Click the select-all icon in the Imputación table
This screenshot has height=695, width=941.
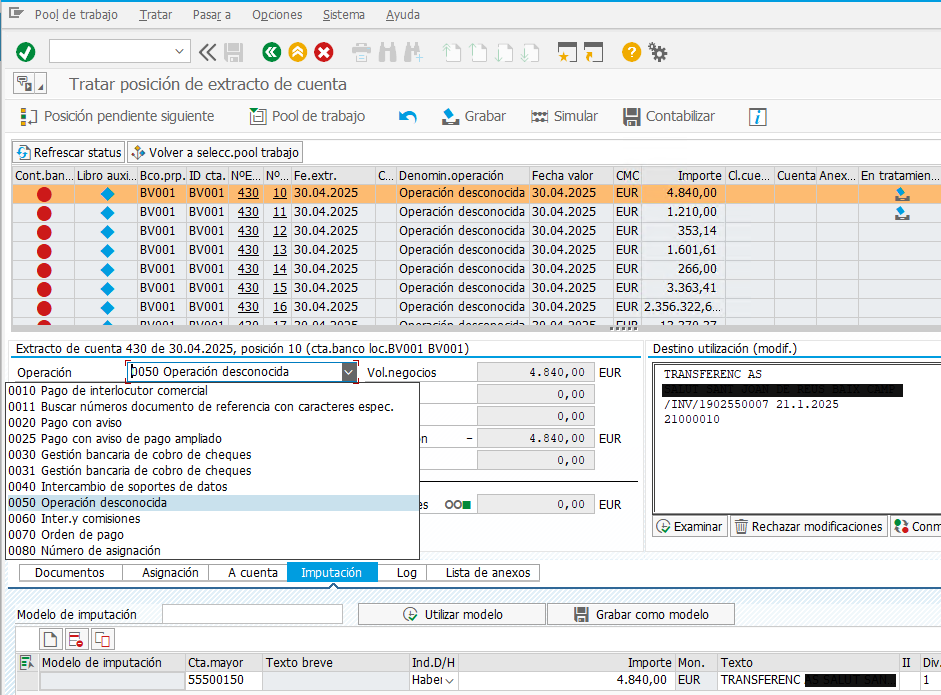(27, 663)
